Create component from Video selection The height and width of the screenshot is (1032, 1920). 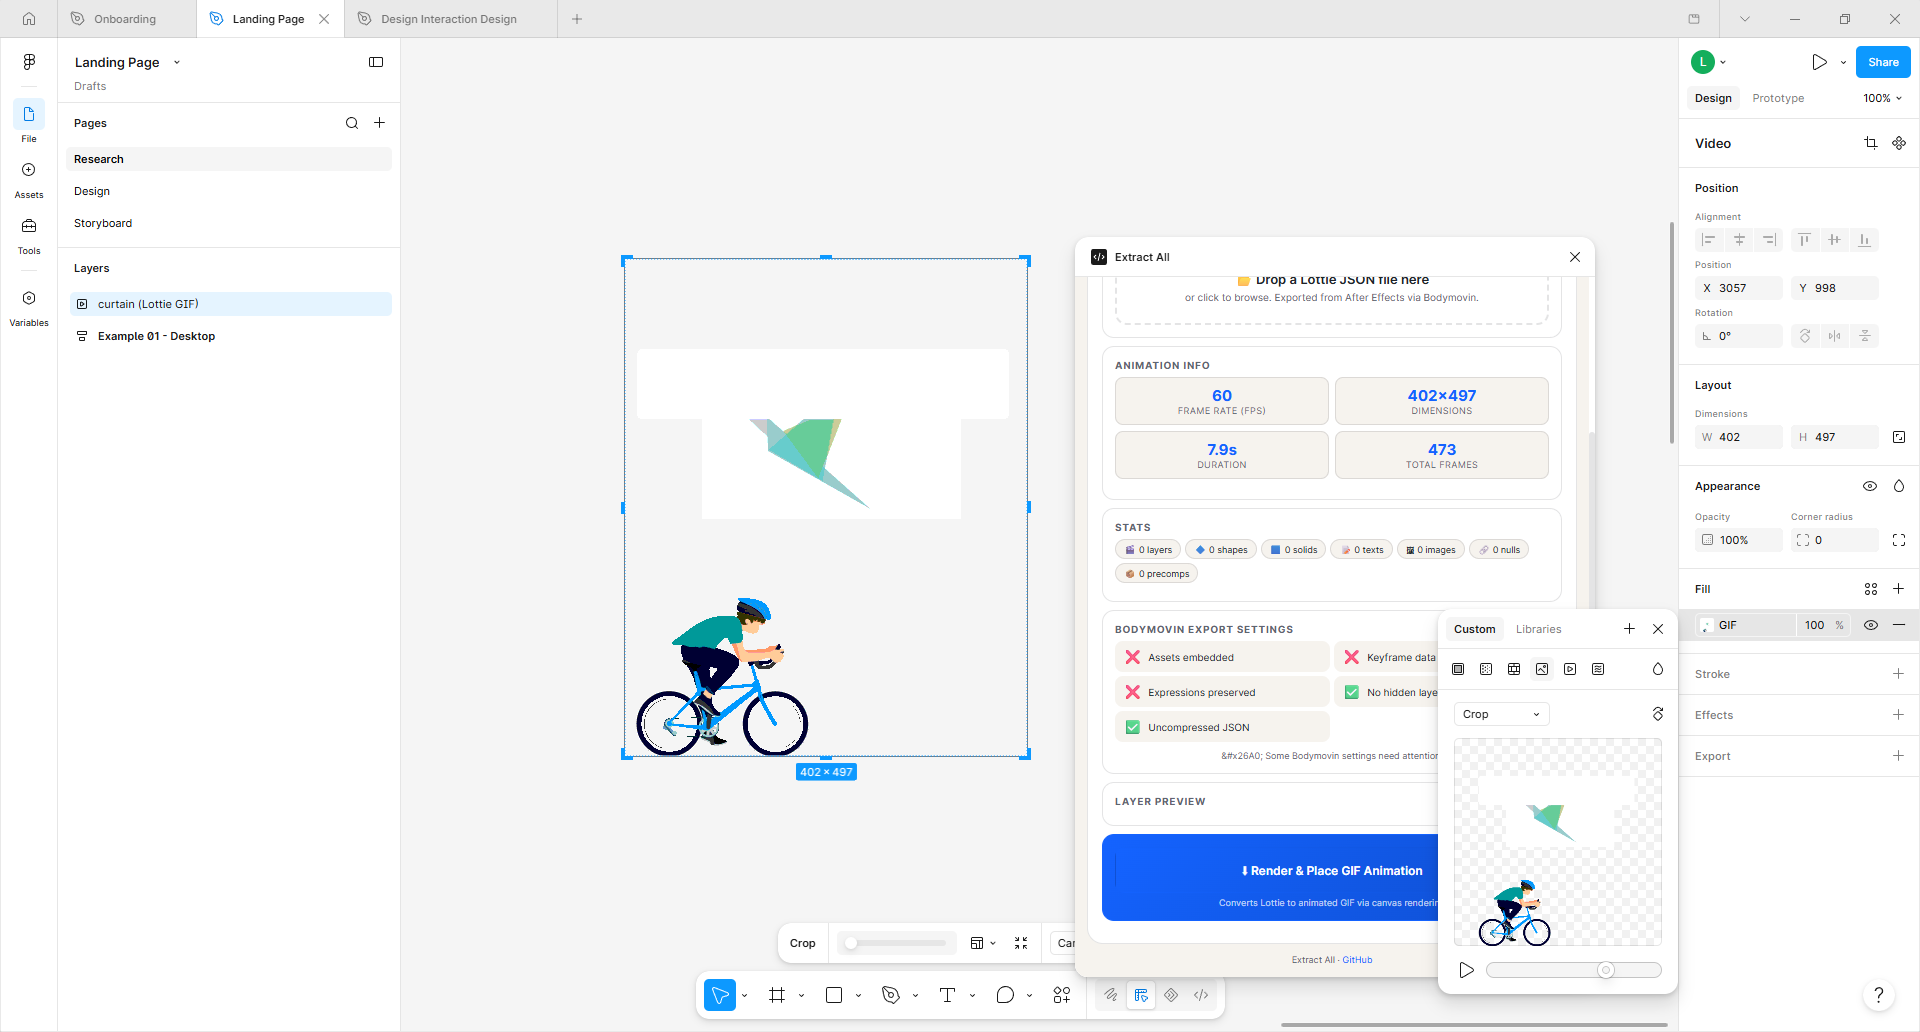1899,143
